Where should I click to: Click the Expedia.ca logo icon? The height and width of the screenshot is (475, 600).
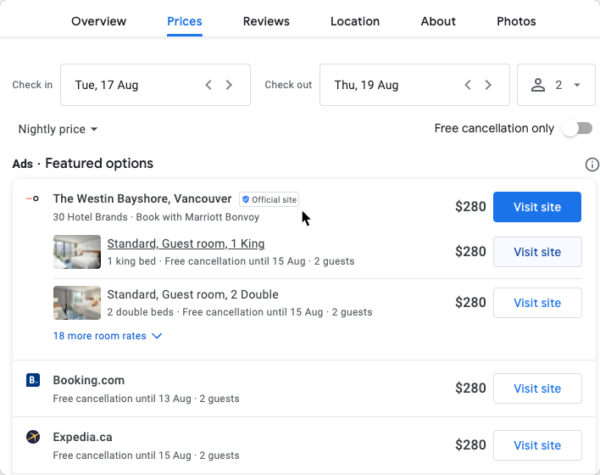33,437
